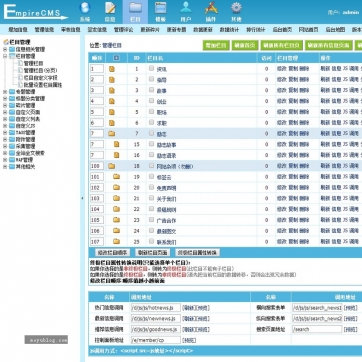Screen dimensions: 362x362
Task: Collapse the sidebar using the splitter arrow
Action: coord(82,198)
